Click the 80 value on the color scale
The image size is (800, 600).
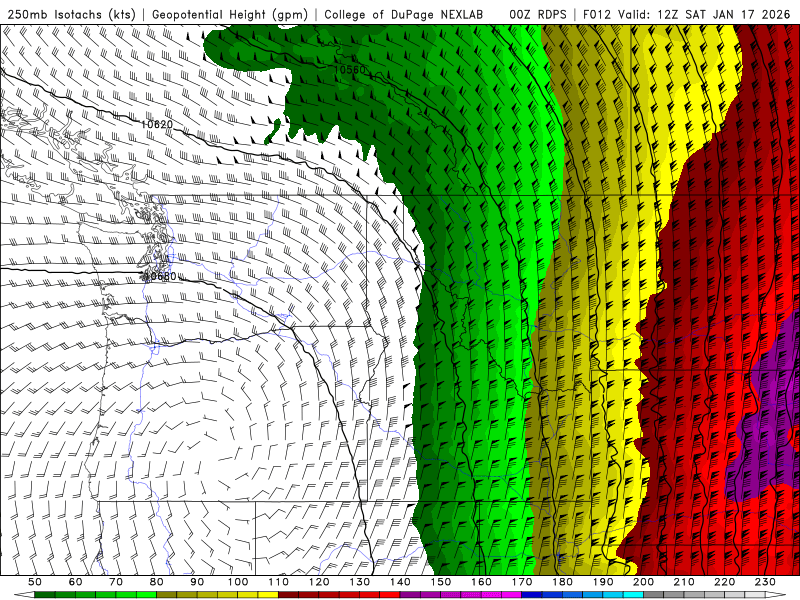point(157,582)
